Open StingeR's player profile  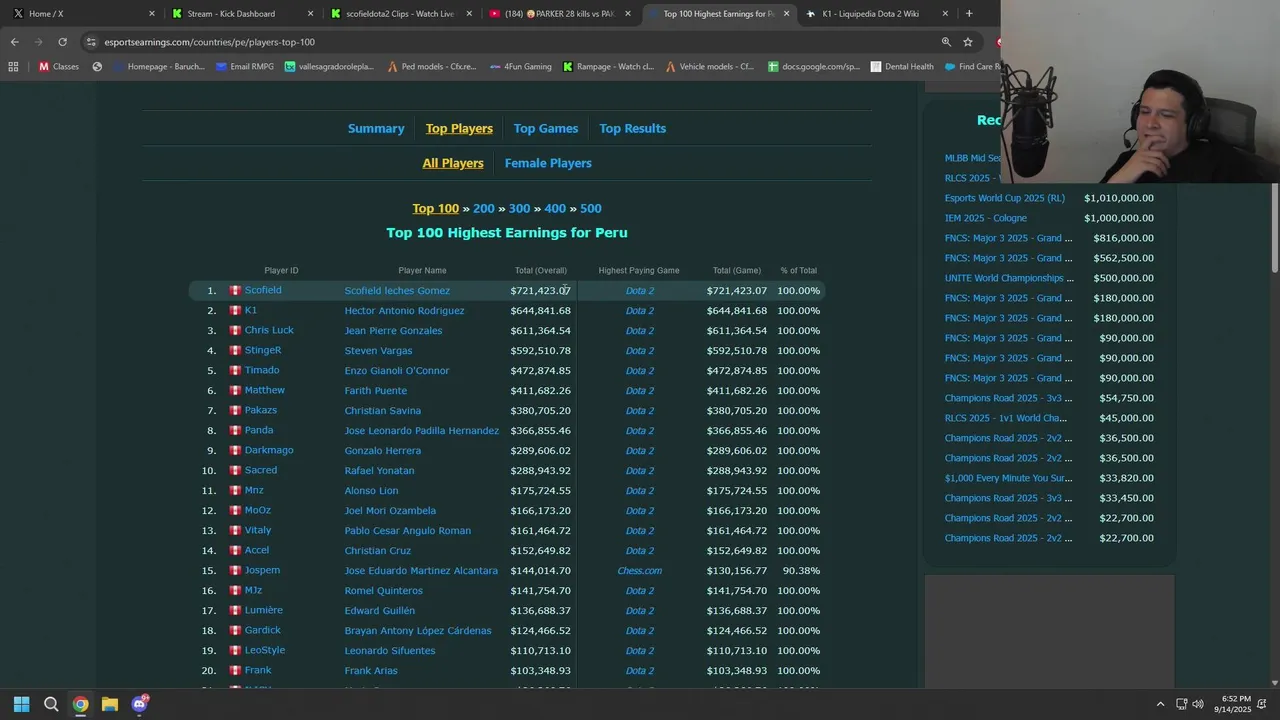point(263,350)
